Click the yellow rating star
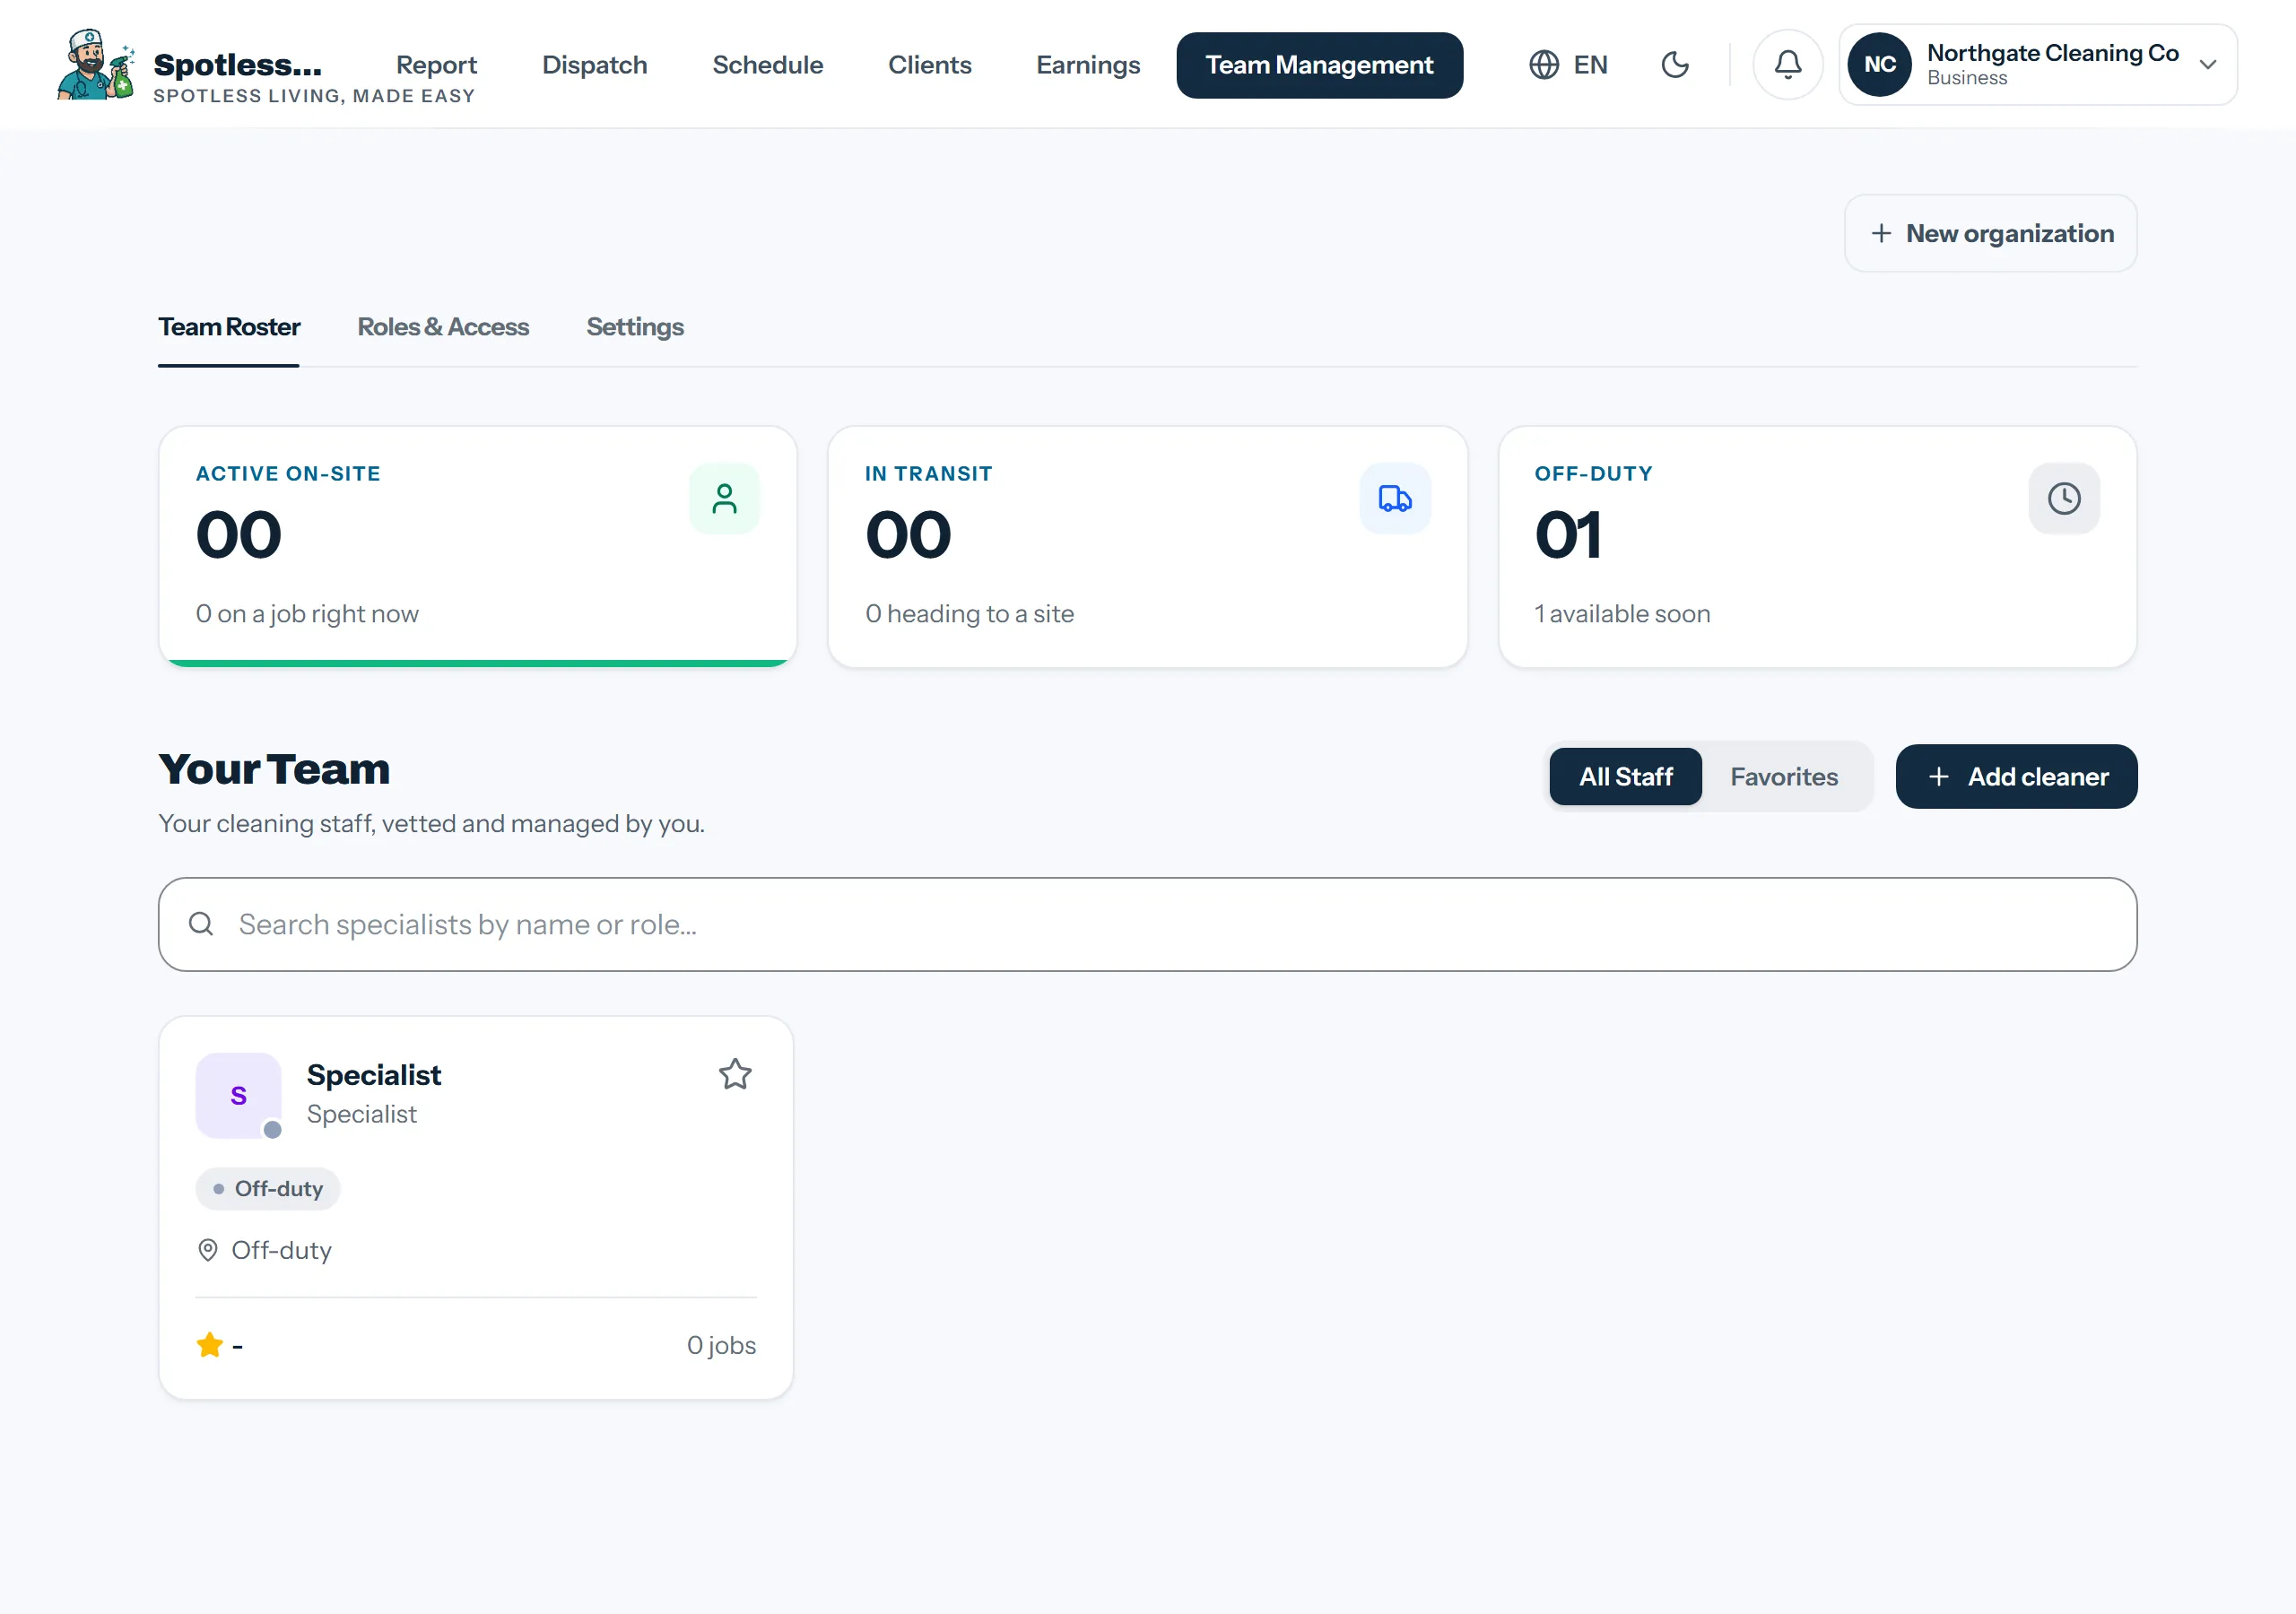2296x1614 pixels. click(210, 1345)
